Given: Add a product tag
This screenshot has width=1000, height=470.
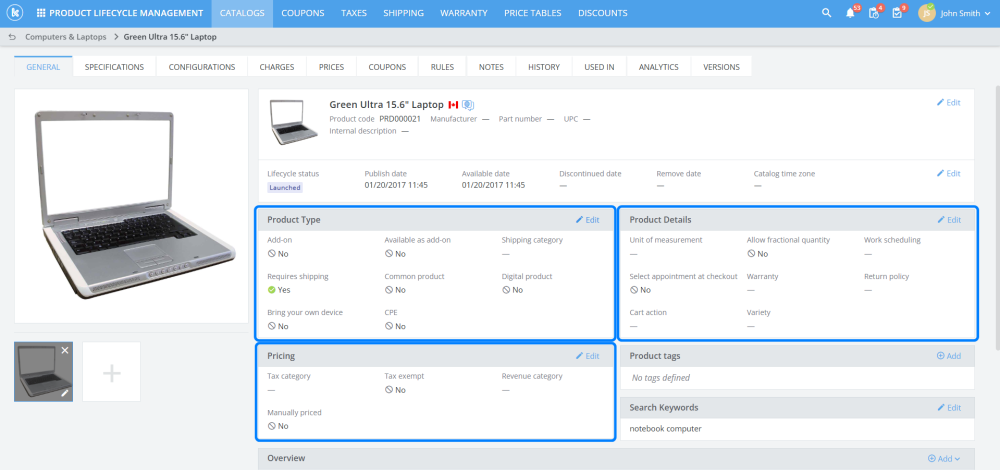Looking at the screenshot, I should coord(948,356).
